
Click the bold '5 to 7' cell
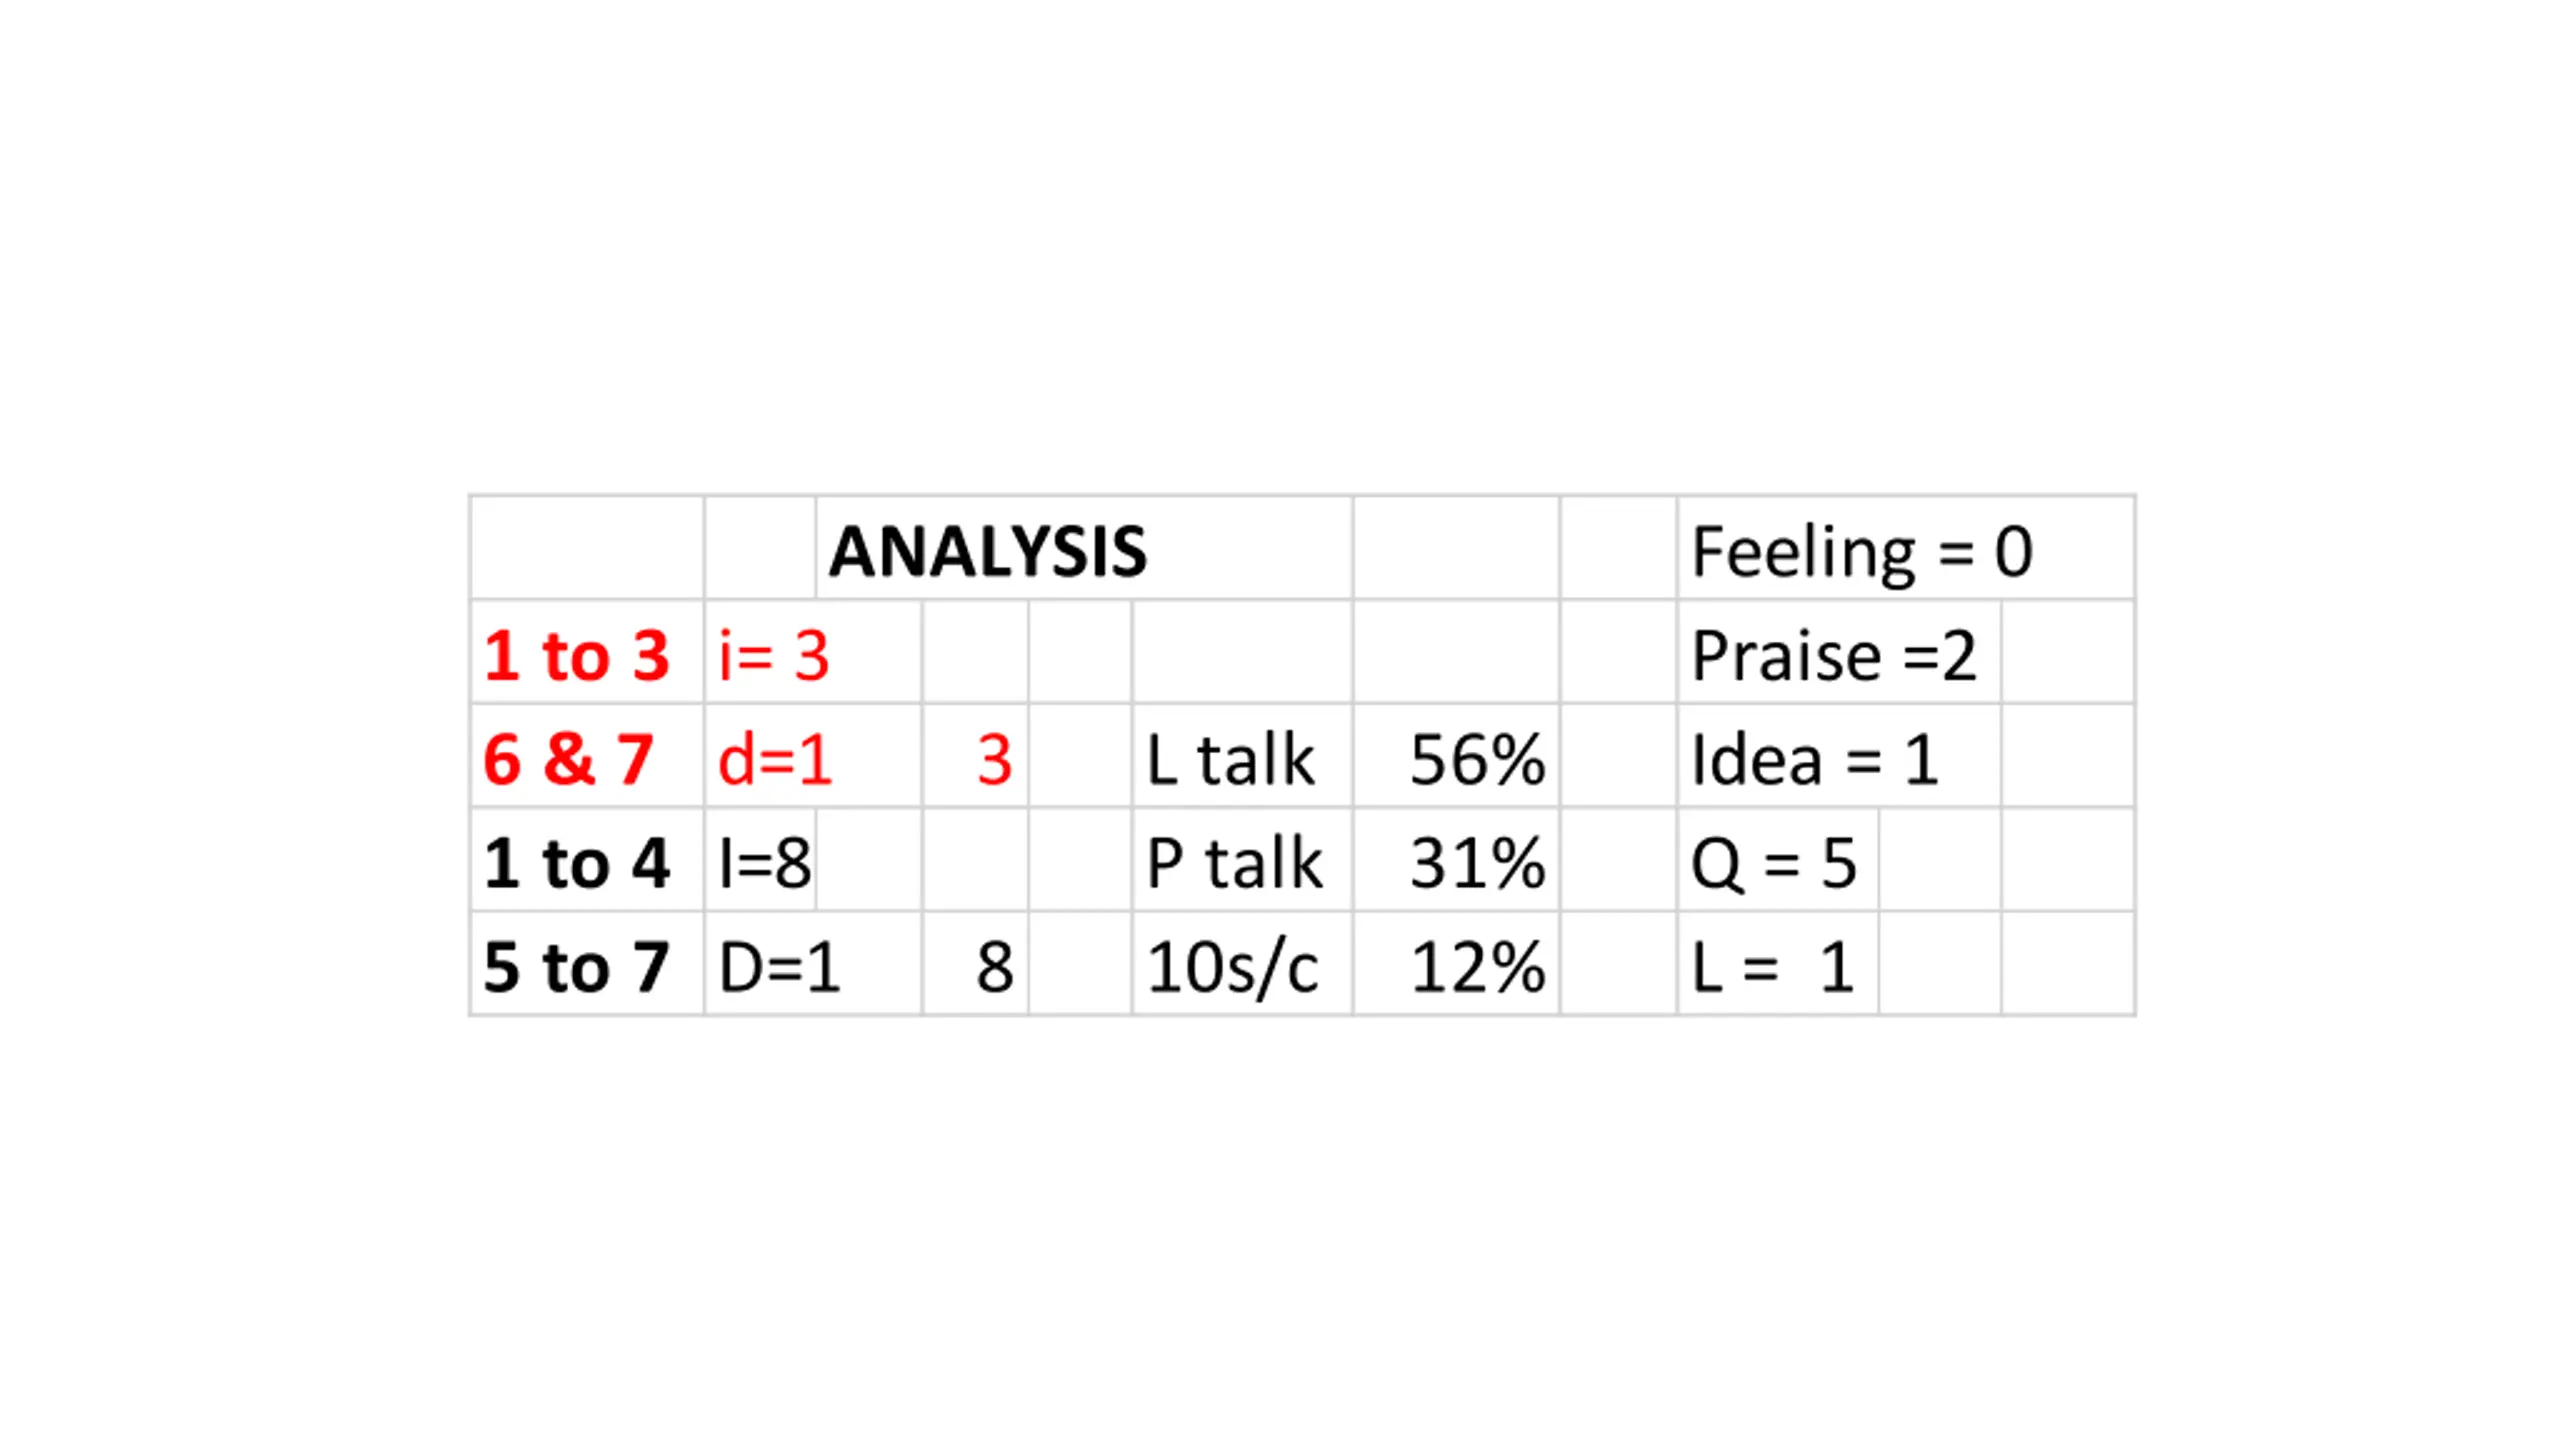(x=587, y=965)
